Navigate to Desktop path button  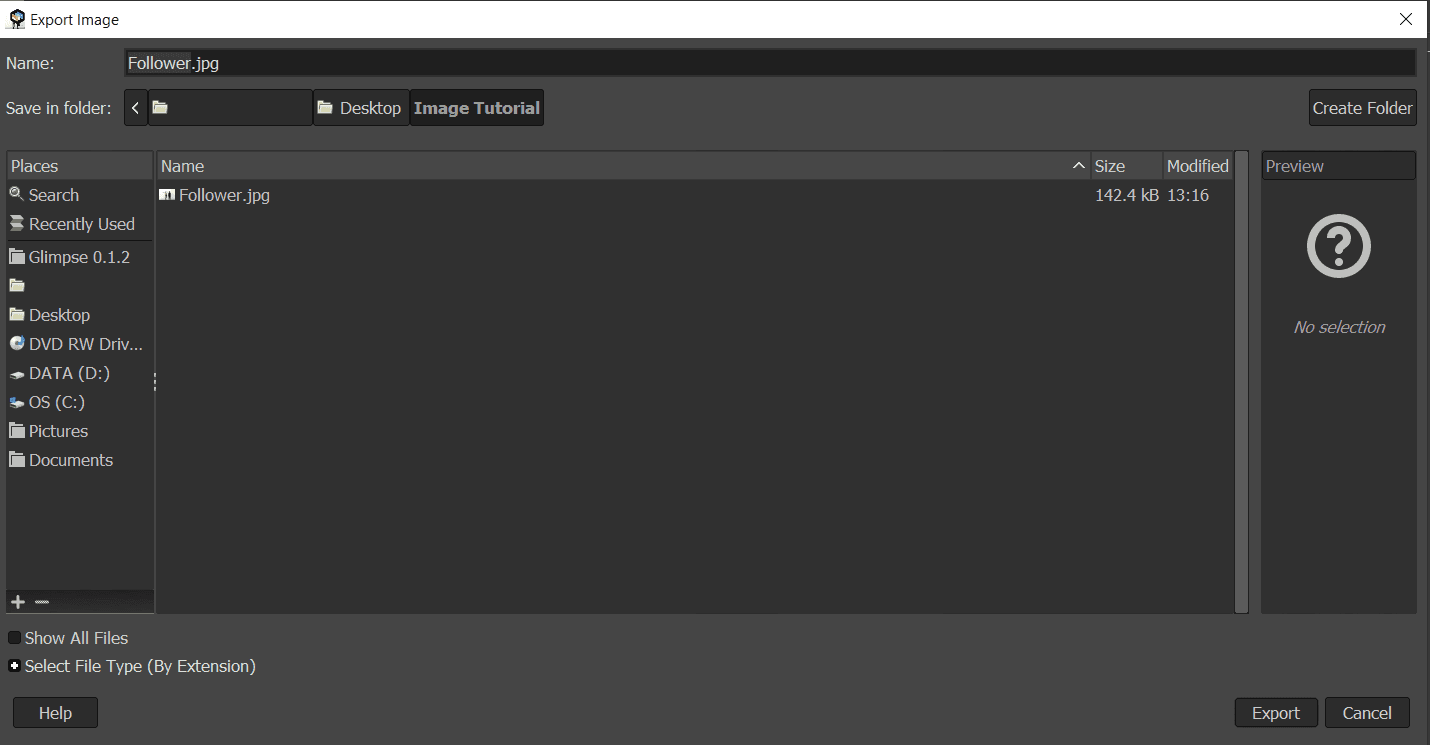point(361,108)
